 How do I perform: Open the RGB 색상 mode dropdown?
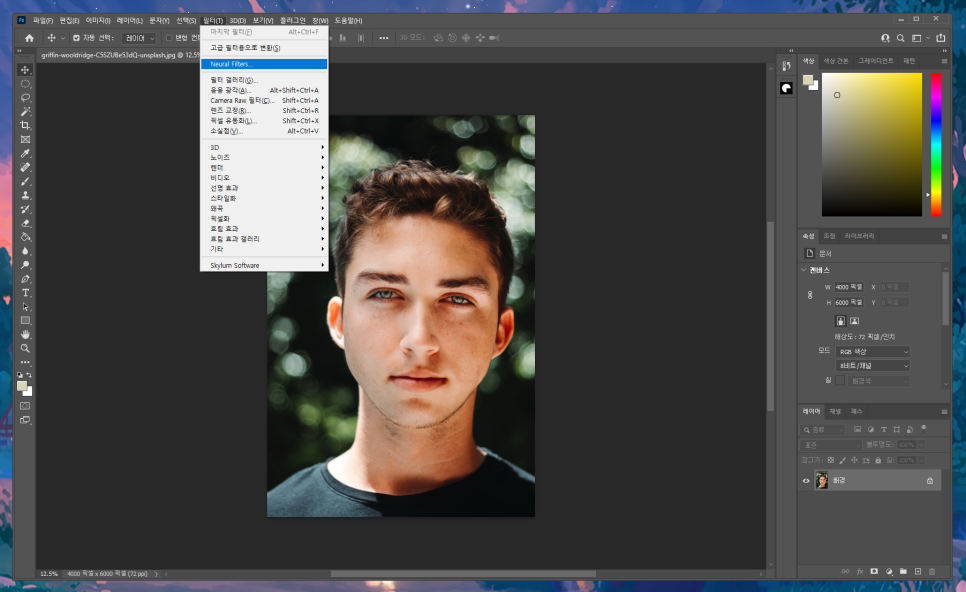click(x=872, y=352)
